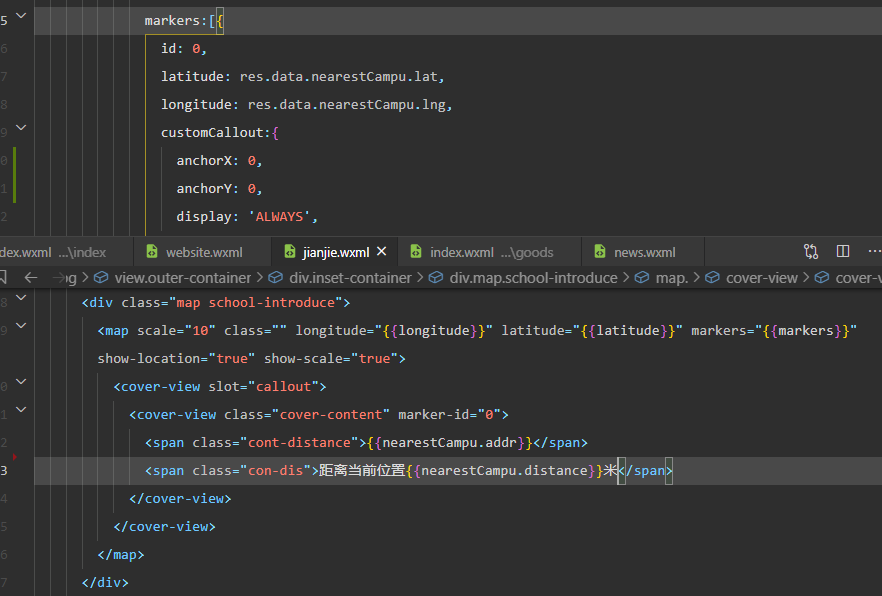The image size is (882, 596).
Task: Click the cube icon before div.map.school-introduce
Action: tap(436, 277)
